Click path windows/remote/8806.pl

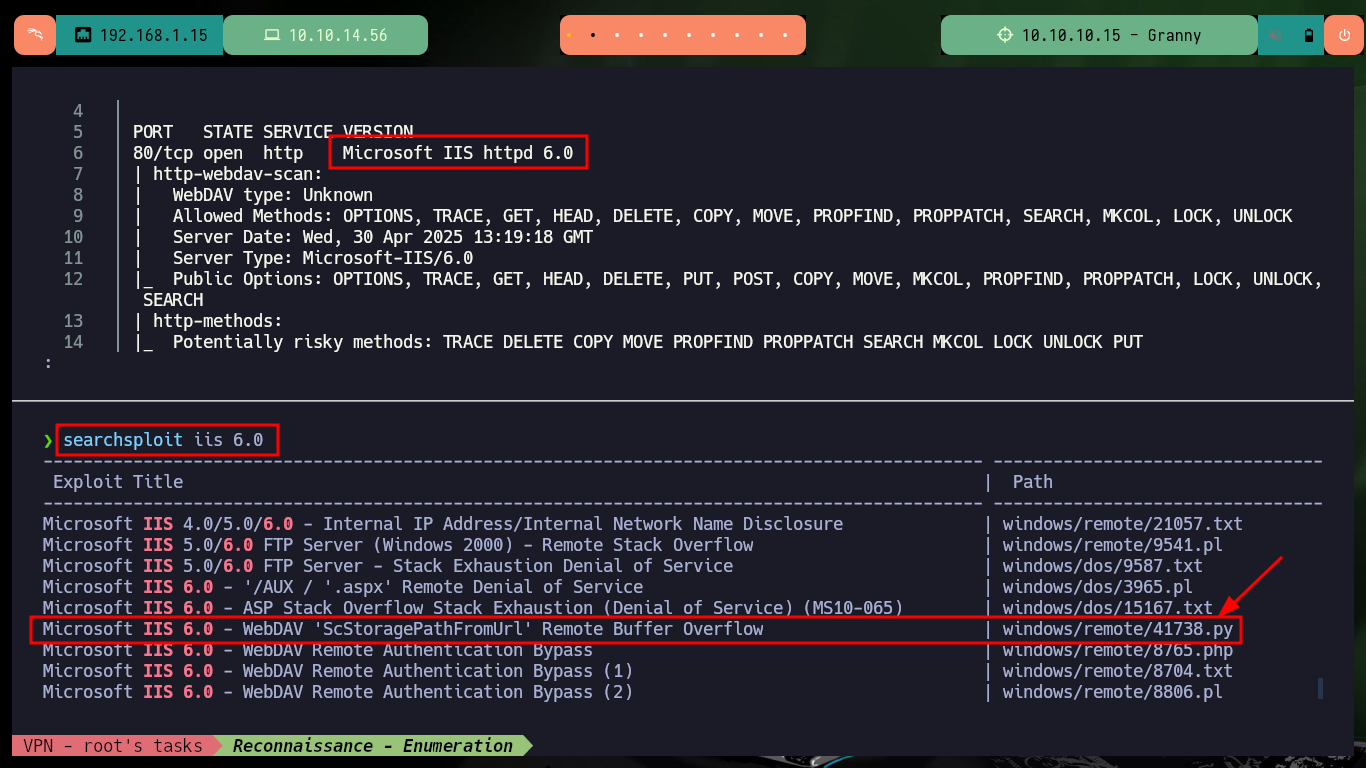pos(1113,692)
